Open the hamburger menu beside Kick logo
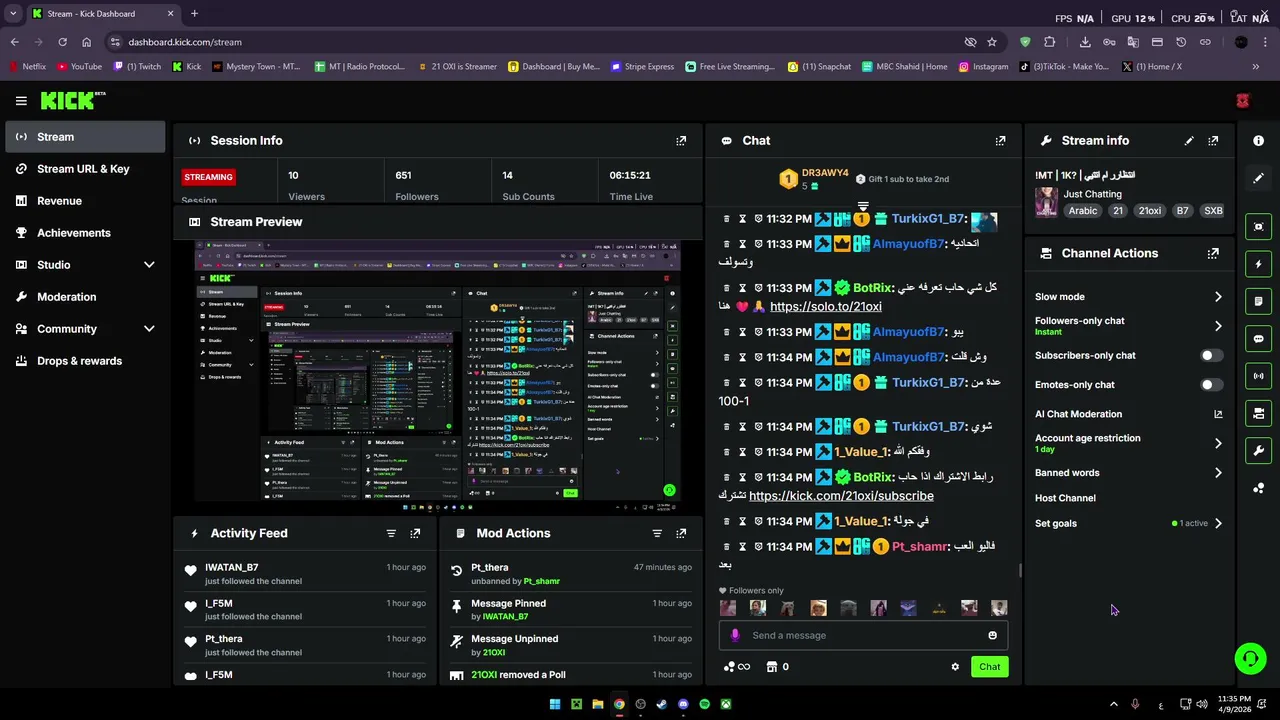The image size is (1280, 720). point(21,101)
